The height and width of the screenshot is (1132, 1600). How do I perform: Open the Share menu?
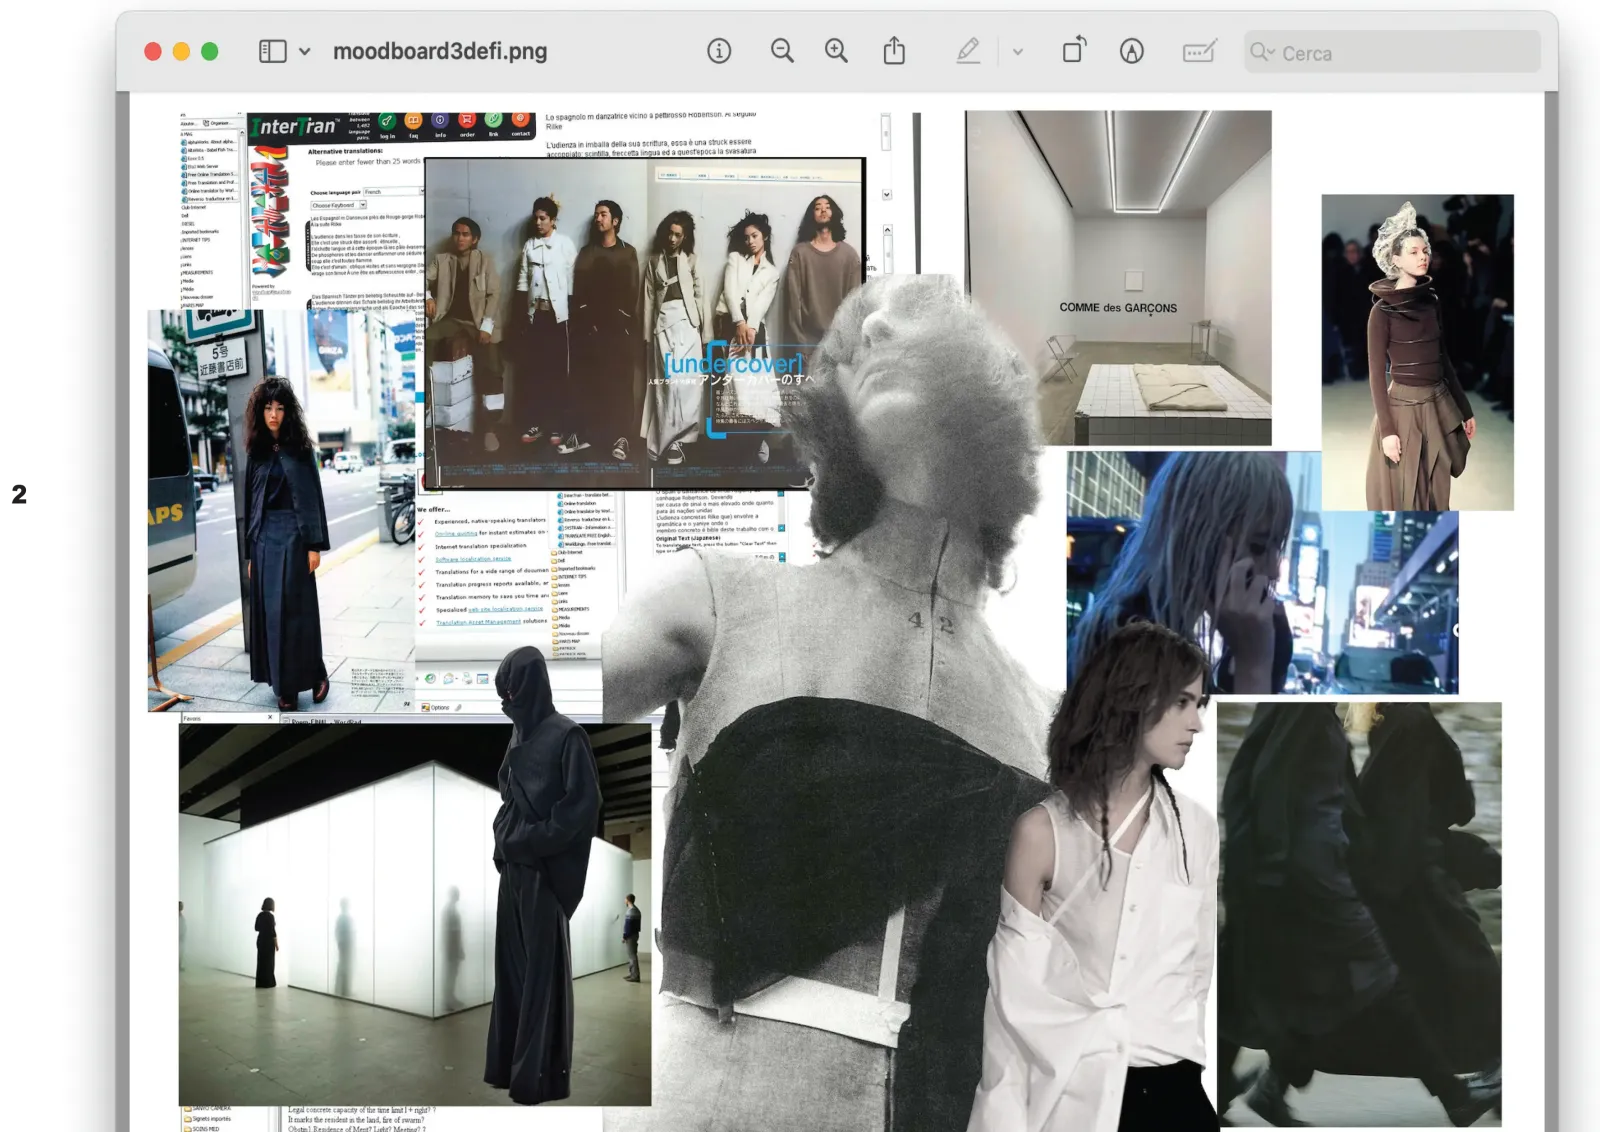tap(894, 51)
